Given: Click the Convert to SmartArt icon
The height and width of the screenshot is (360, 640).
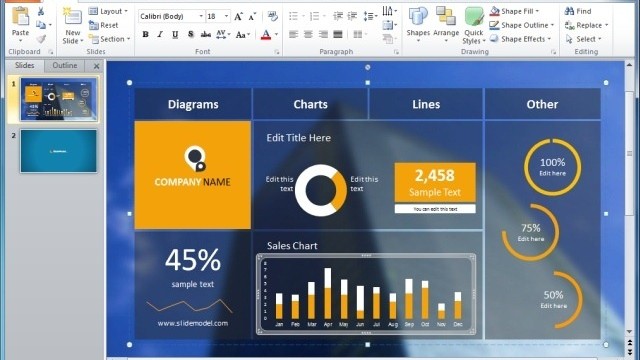Looking at the screenshot, I should pos(389,39).
